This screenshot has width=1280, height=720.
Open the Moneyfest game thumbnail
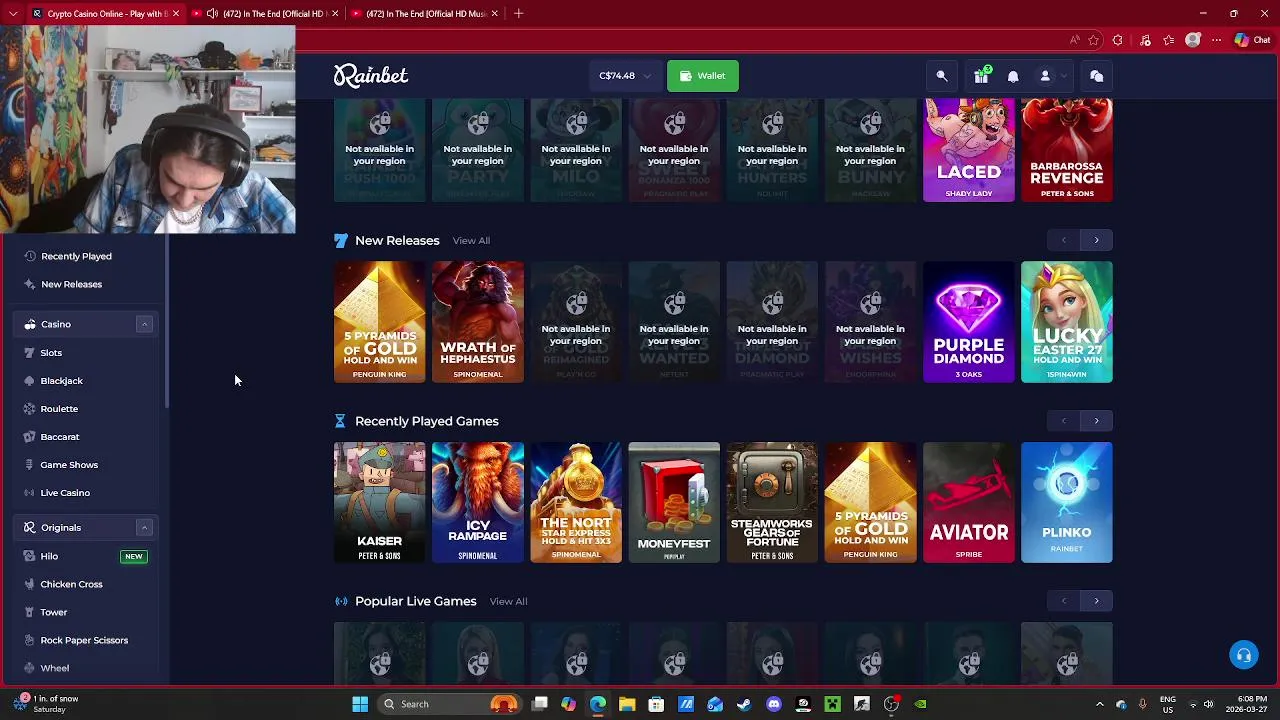pyautogui.click(x=673, y=502)
